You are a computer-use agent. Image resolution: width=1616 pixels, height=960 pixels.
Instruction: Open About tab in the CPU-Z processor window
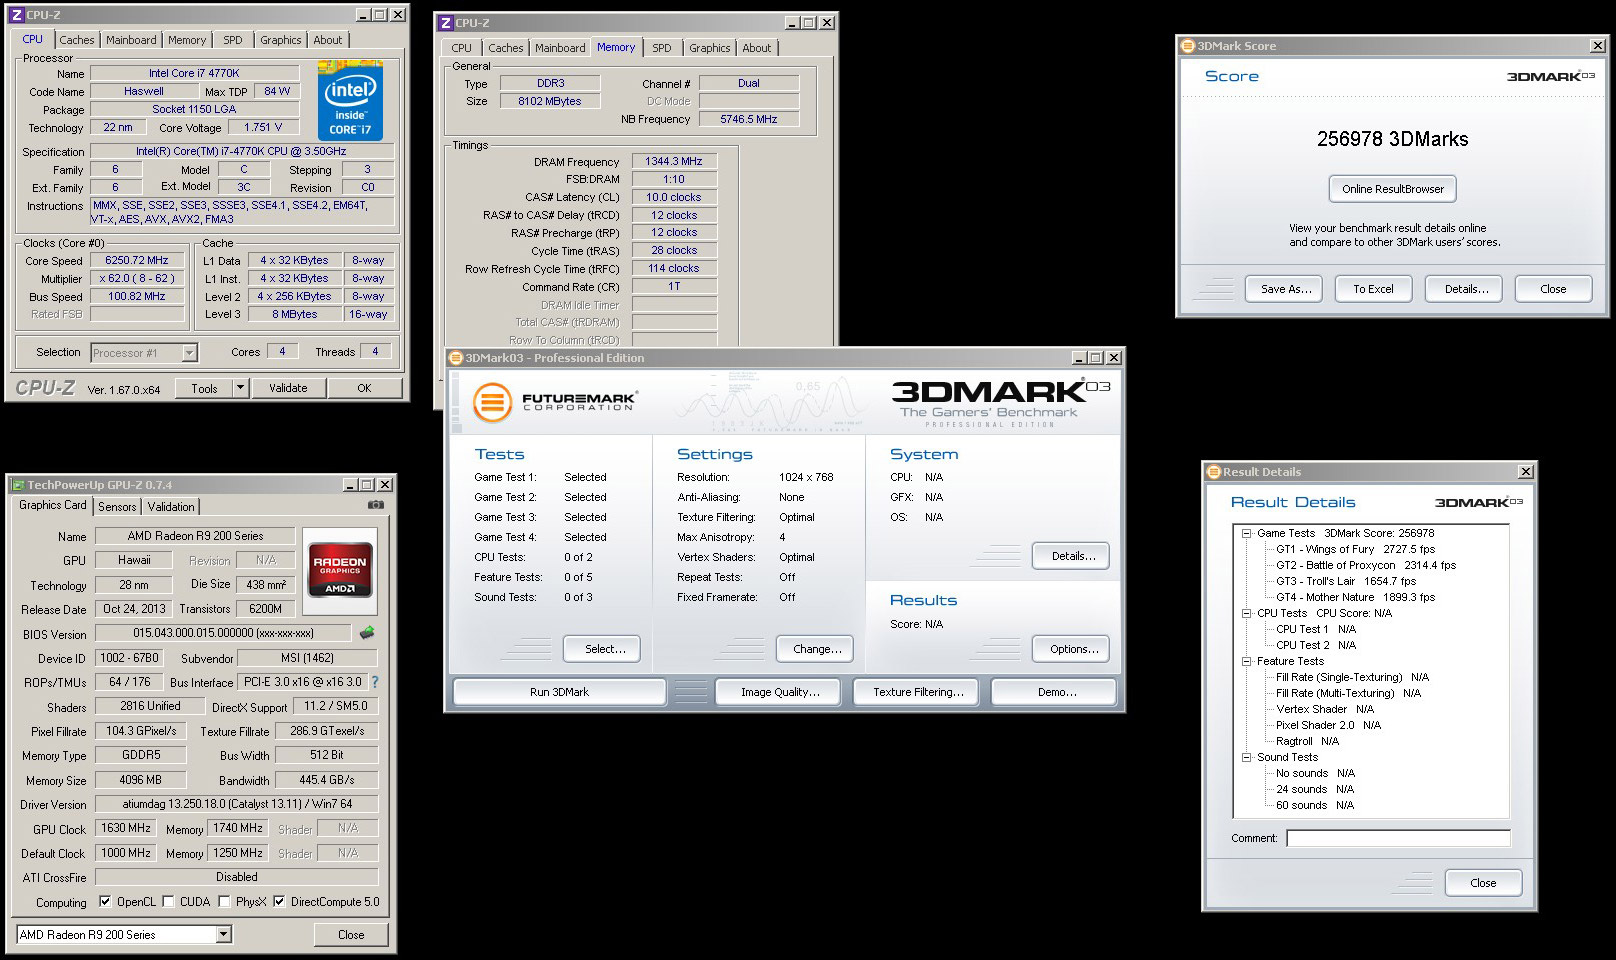coord(327,40)
